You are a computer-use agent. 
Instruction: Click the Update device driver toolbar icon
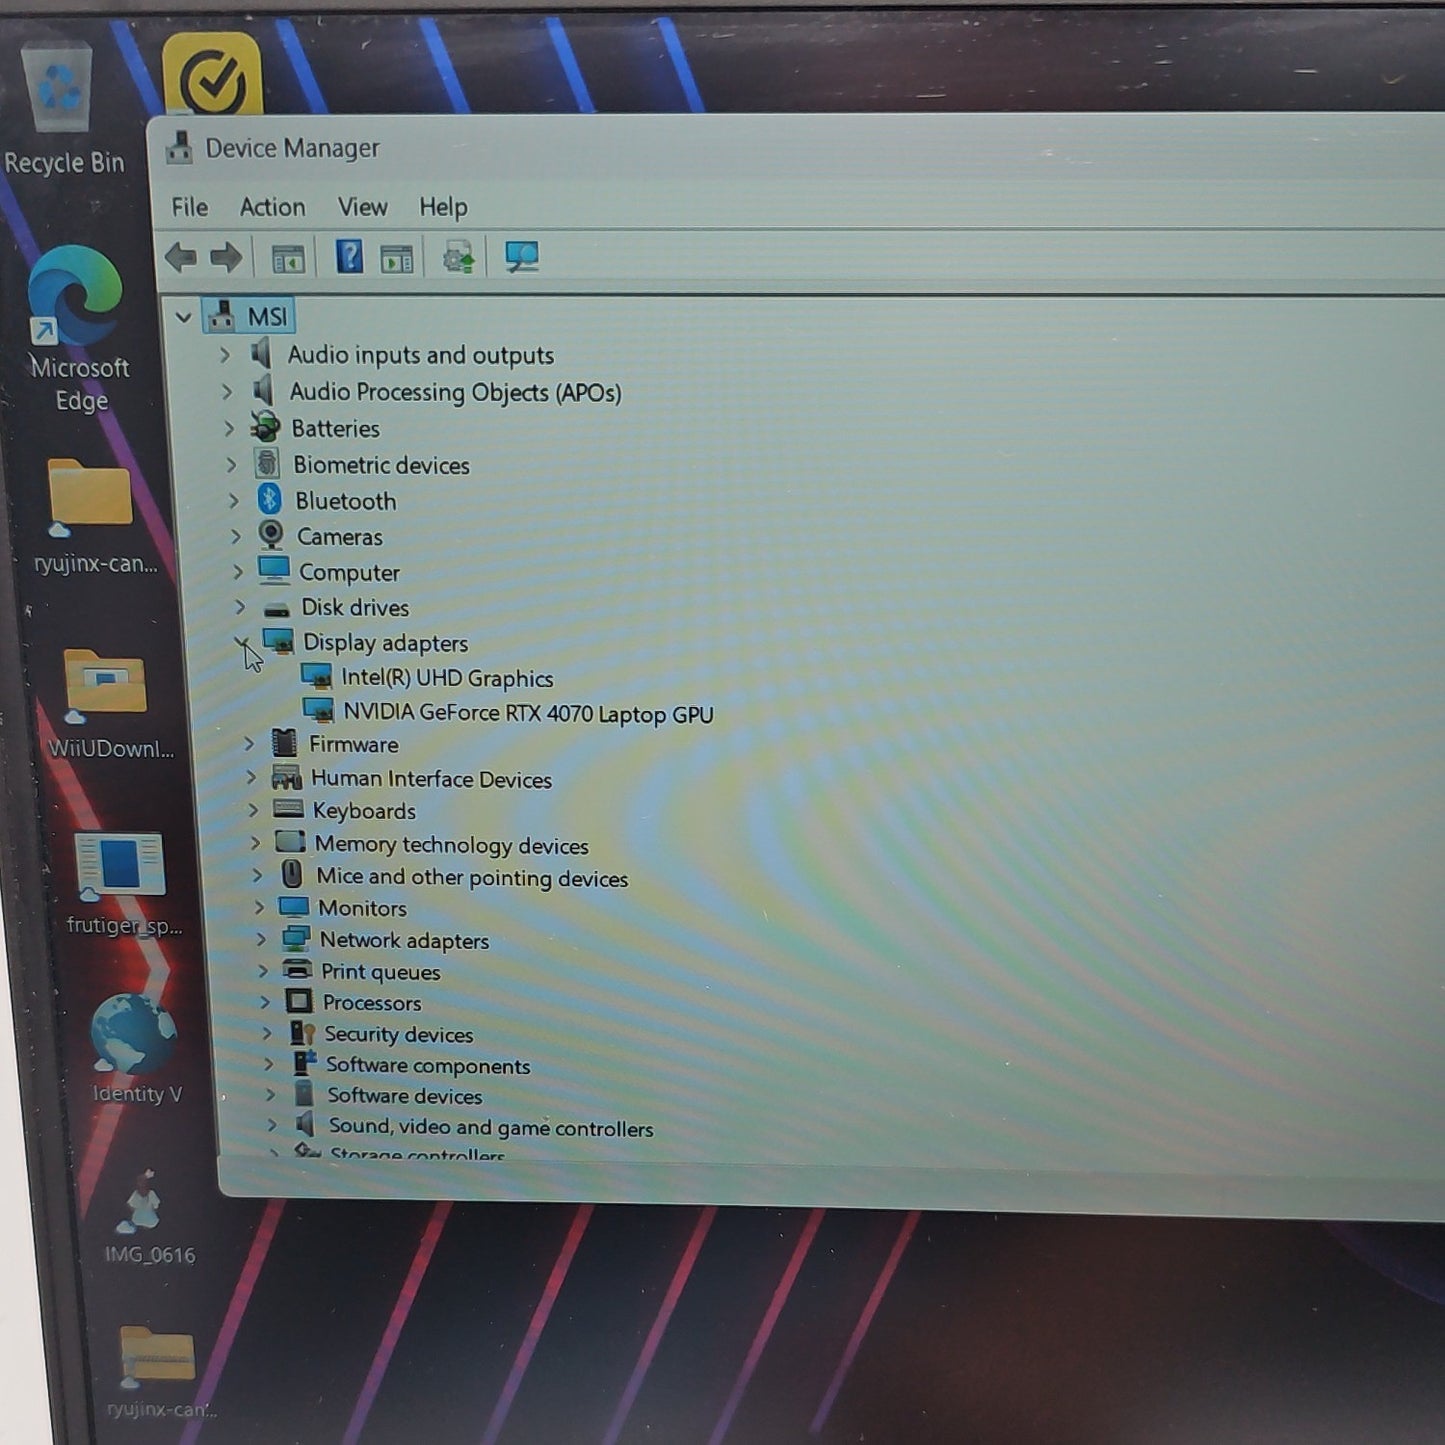click(x=459, y=258)
